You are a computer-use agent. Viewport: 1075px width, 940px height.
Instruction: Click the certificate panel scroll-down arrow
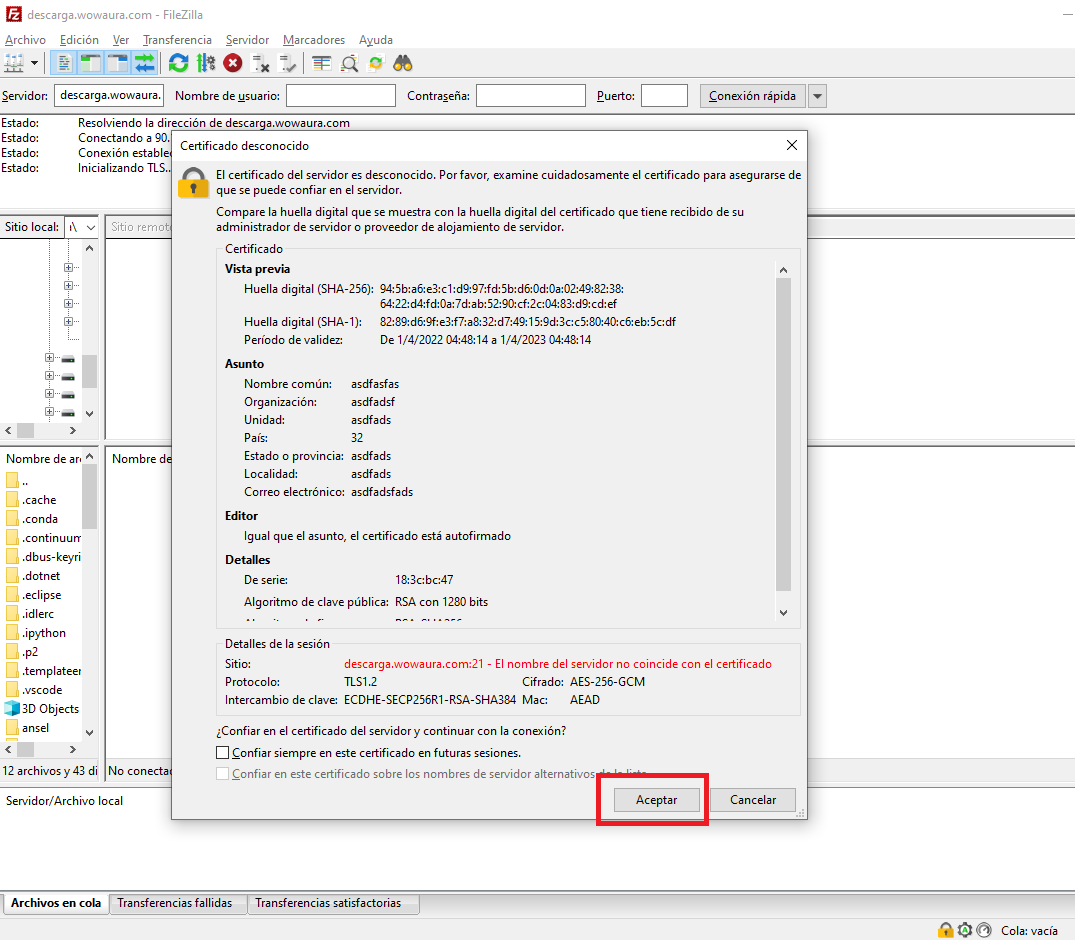[x=784, y=613]
